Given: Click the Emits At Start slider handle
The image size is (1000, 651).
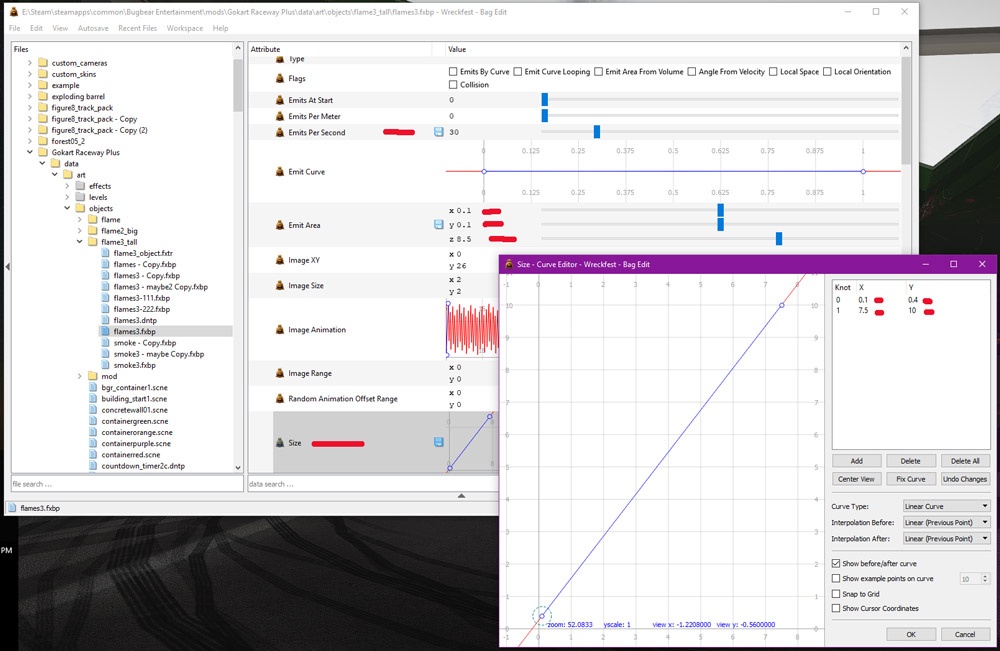Looking at the screenshot, I should 545,99.
